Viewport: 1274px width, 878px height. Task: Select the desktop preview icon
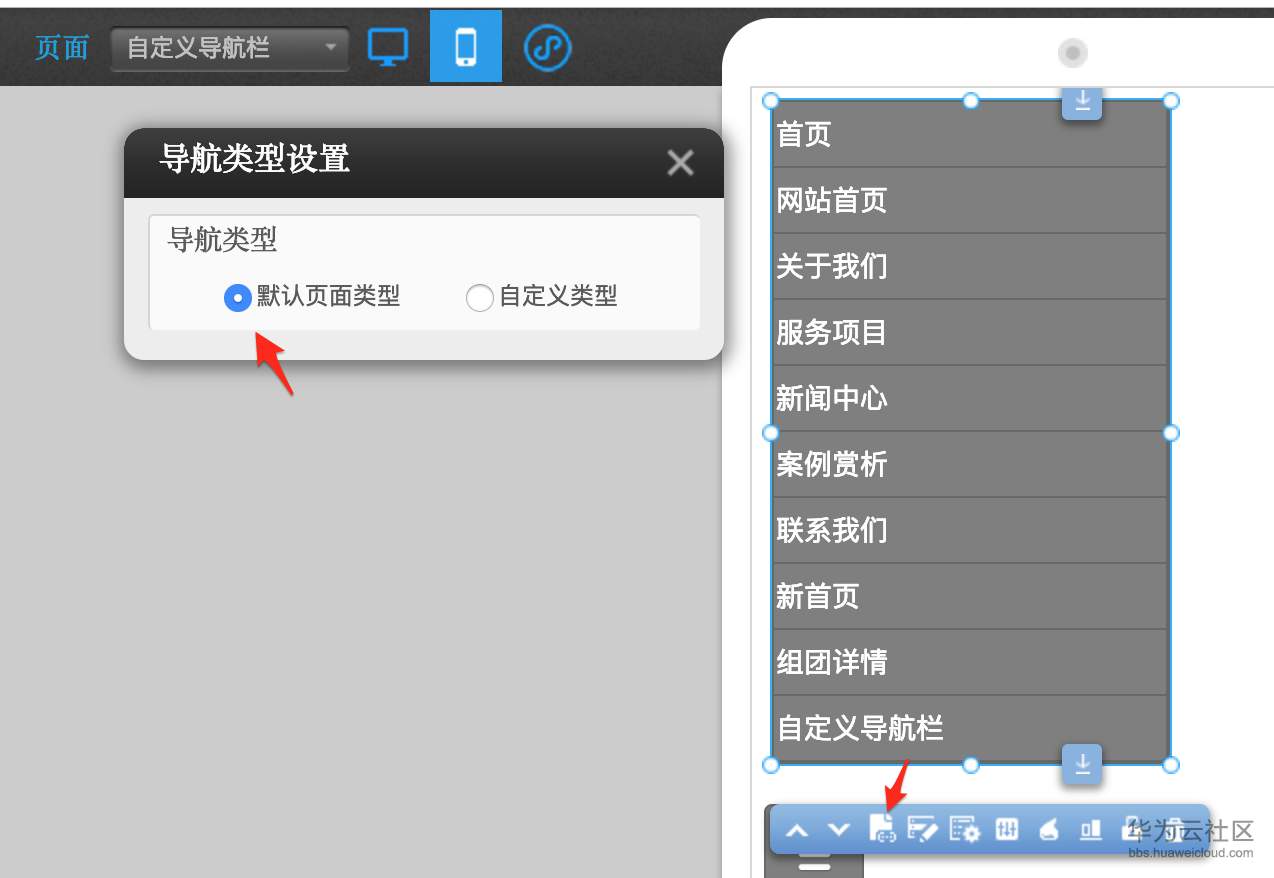point(388,46)
